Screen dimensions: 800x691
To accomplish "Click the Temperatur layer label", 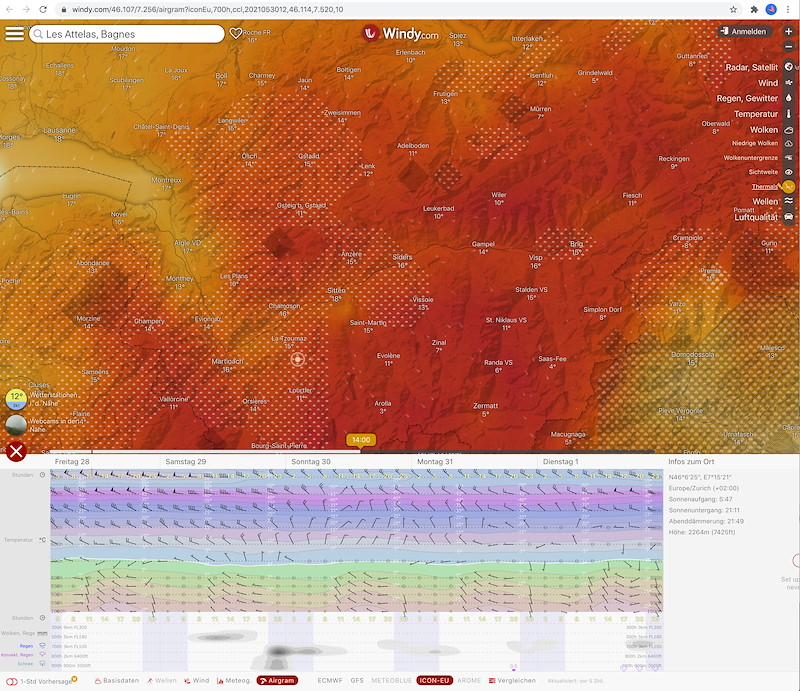I will [x=756, y=114].
